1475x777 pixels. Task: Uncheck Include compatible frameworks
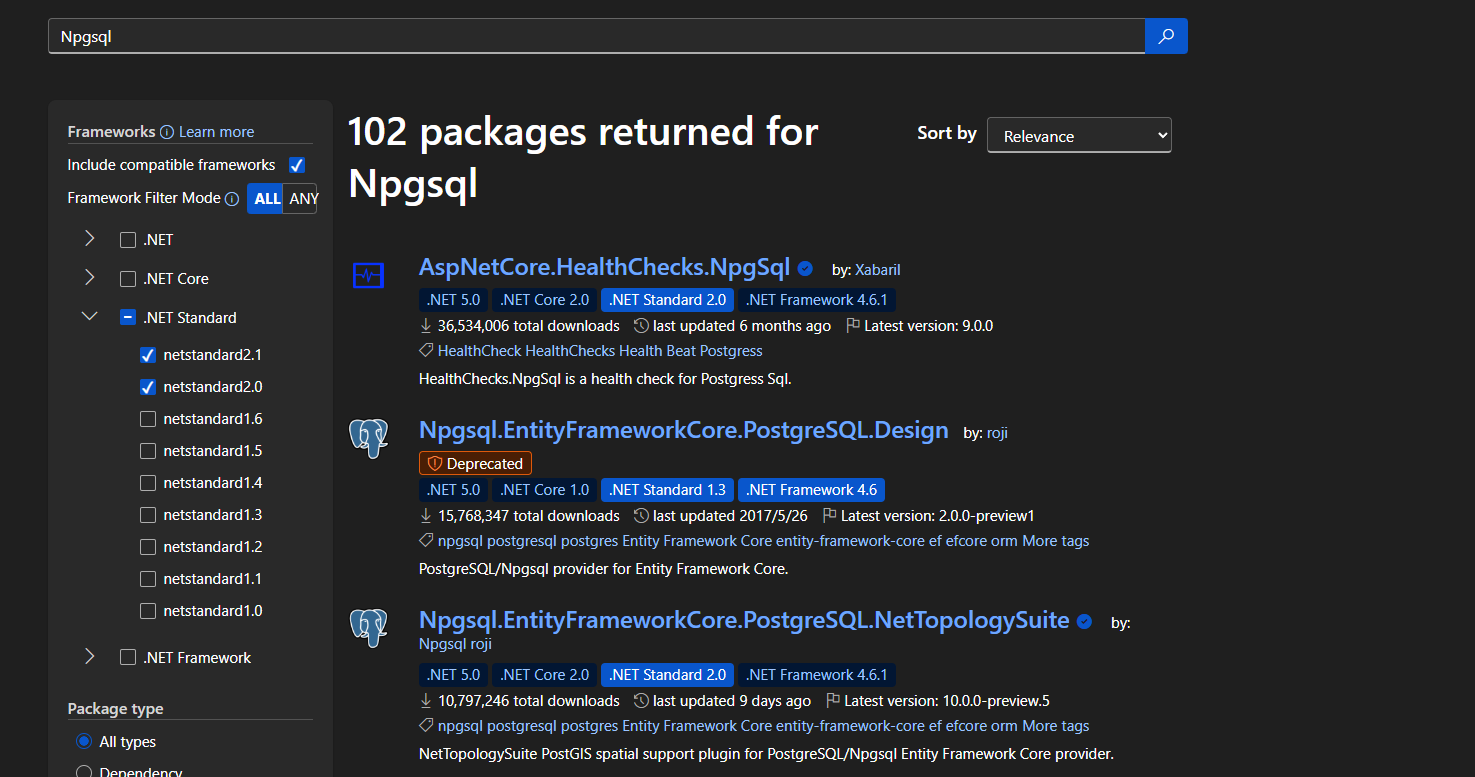pos(297,165)
